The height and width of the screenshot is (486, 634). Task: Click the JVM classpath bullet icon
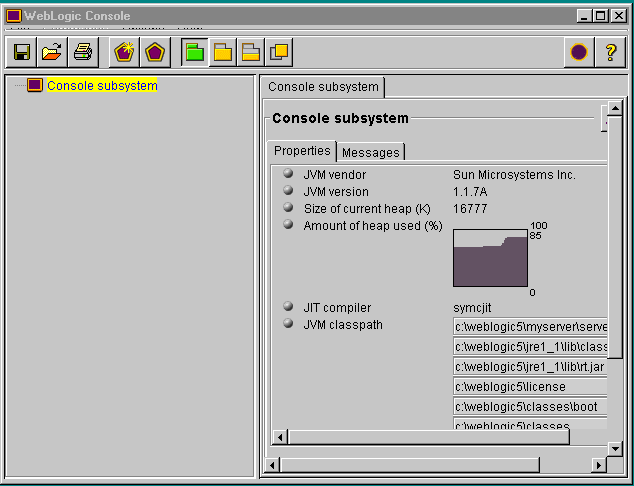(x=288, y=323)
